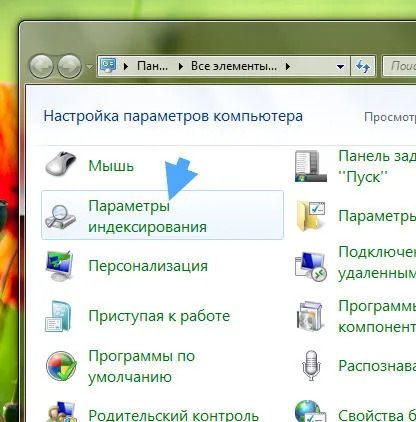Click the search (Поиск) input field

399,66
